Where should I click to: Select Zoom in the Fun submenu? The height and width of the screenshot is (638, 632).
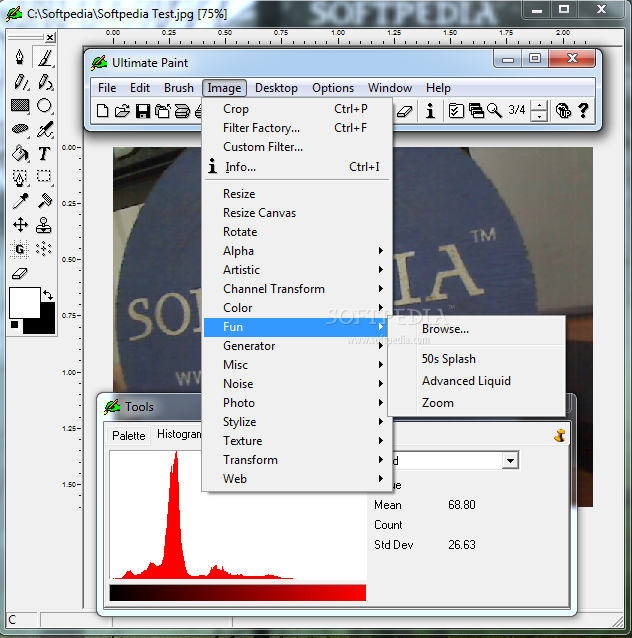pos(476,403)
